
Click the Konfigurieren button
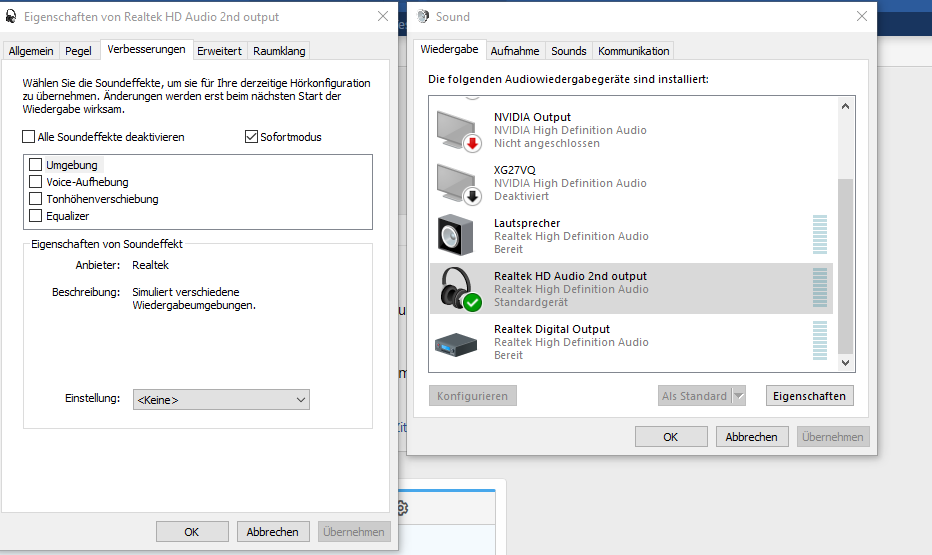tap(473, 396)
